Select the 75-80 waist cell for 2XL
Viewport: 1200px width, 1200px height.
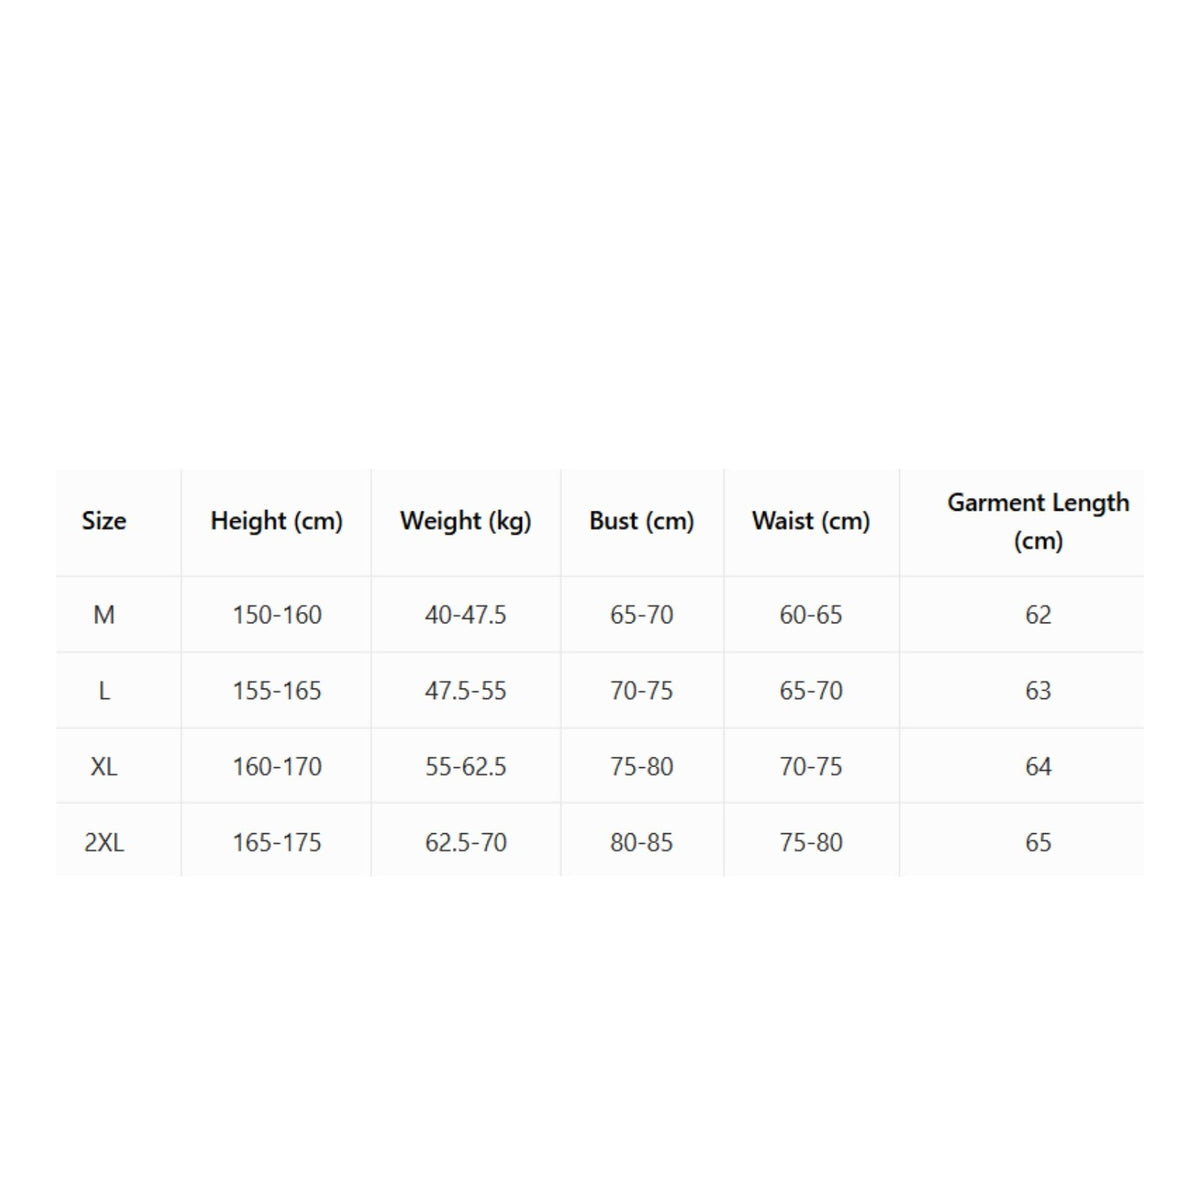tap(811, 843)
